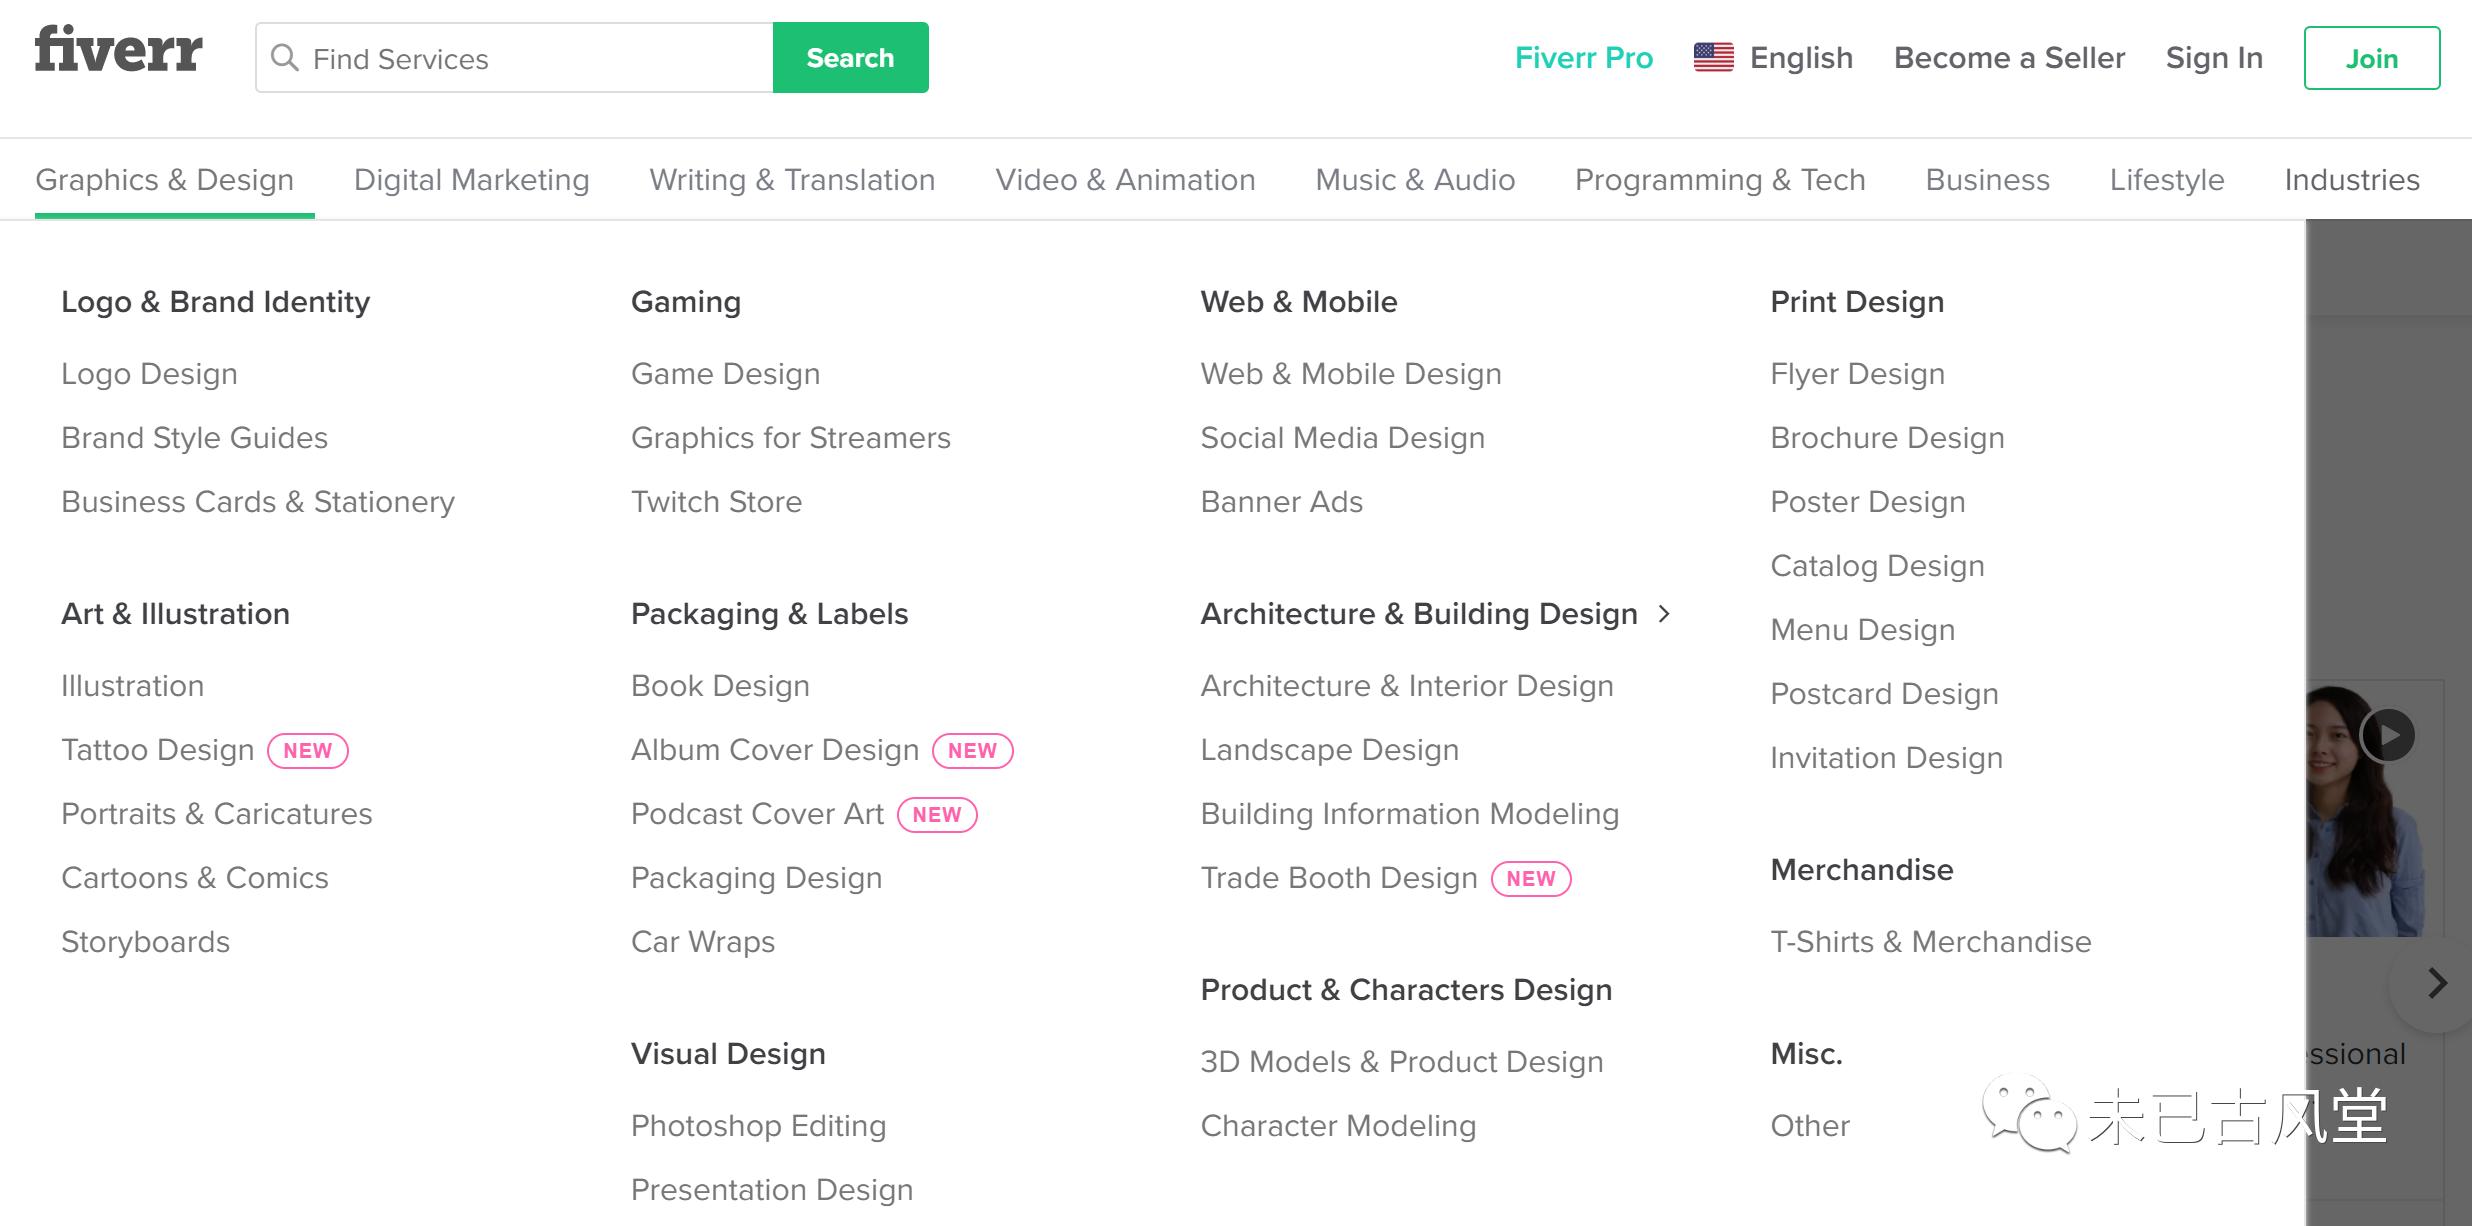Click the next arrow on the carousel
Screen dimensions: 2472x1226
pyautogui.click(x=2437, y=983)
